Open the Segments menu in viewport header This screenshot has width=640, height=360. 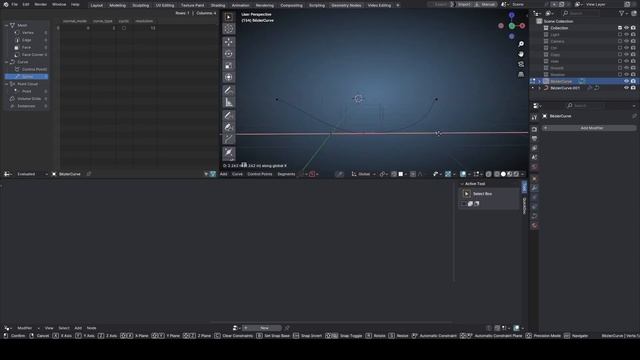pyautogui.click(x=286, y=174)
